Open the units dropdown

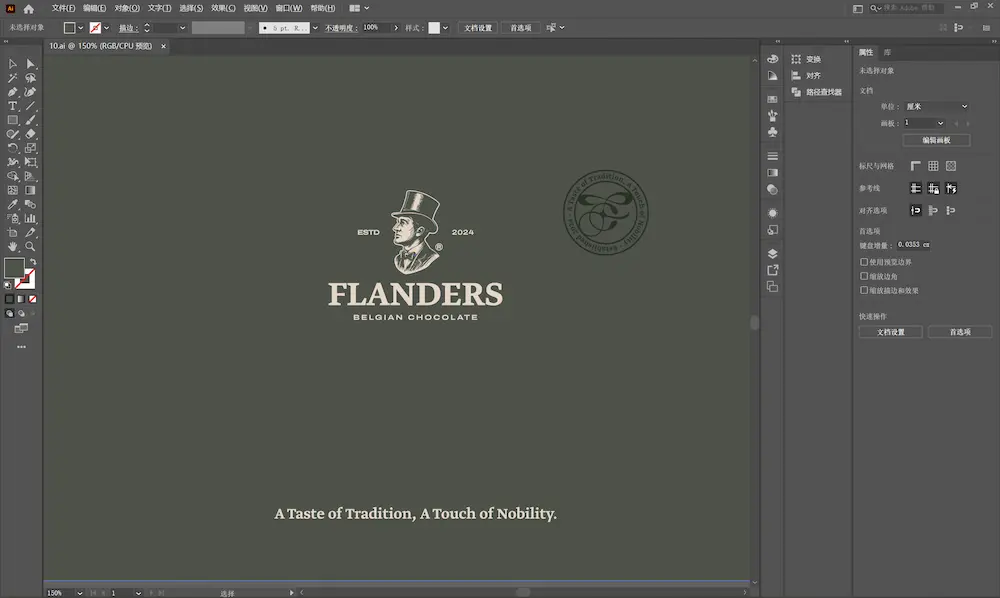tap(936, 106)
